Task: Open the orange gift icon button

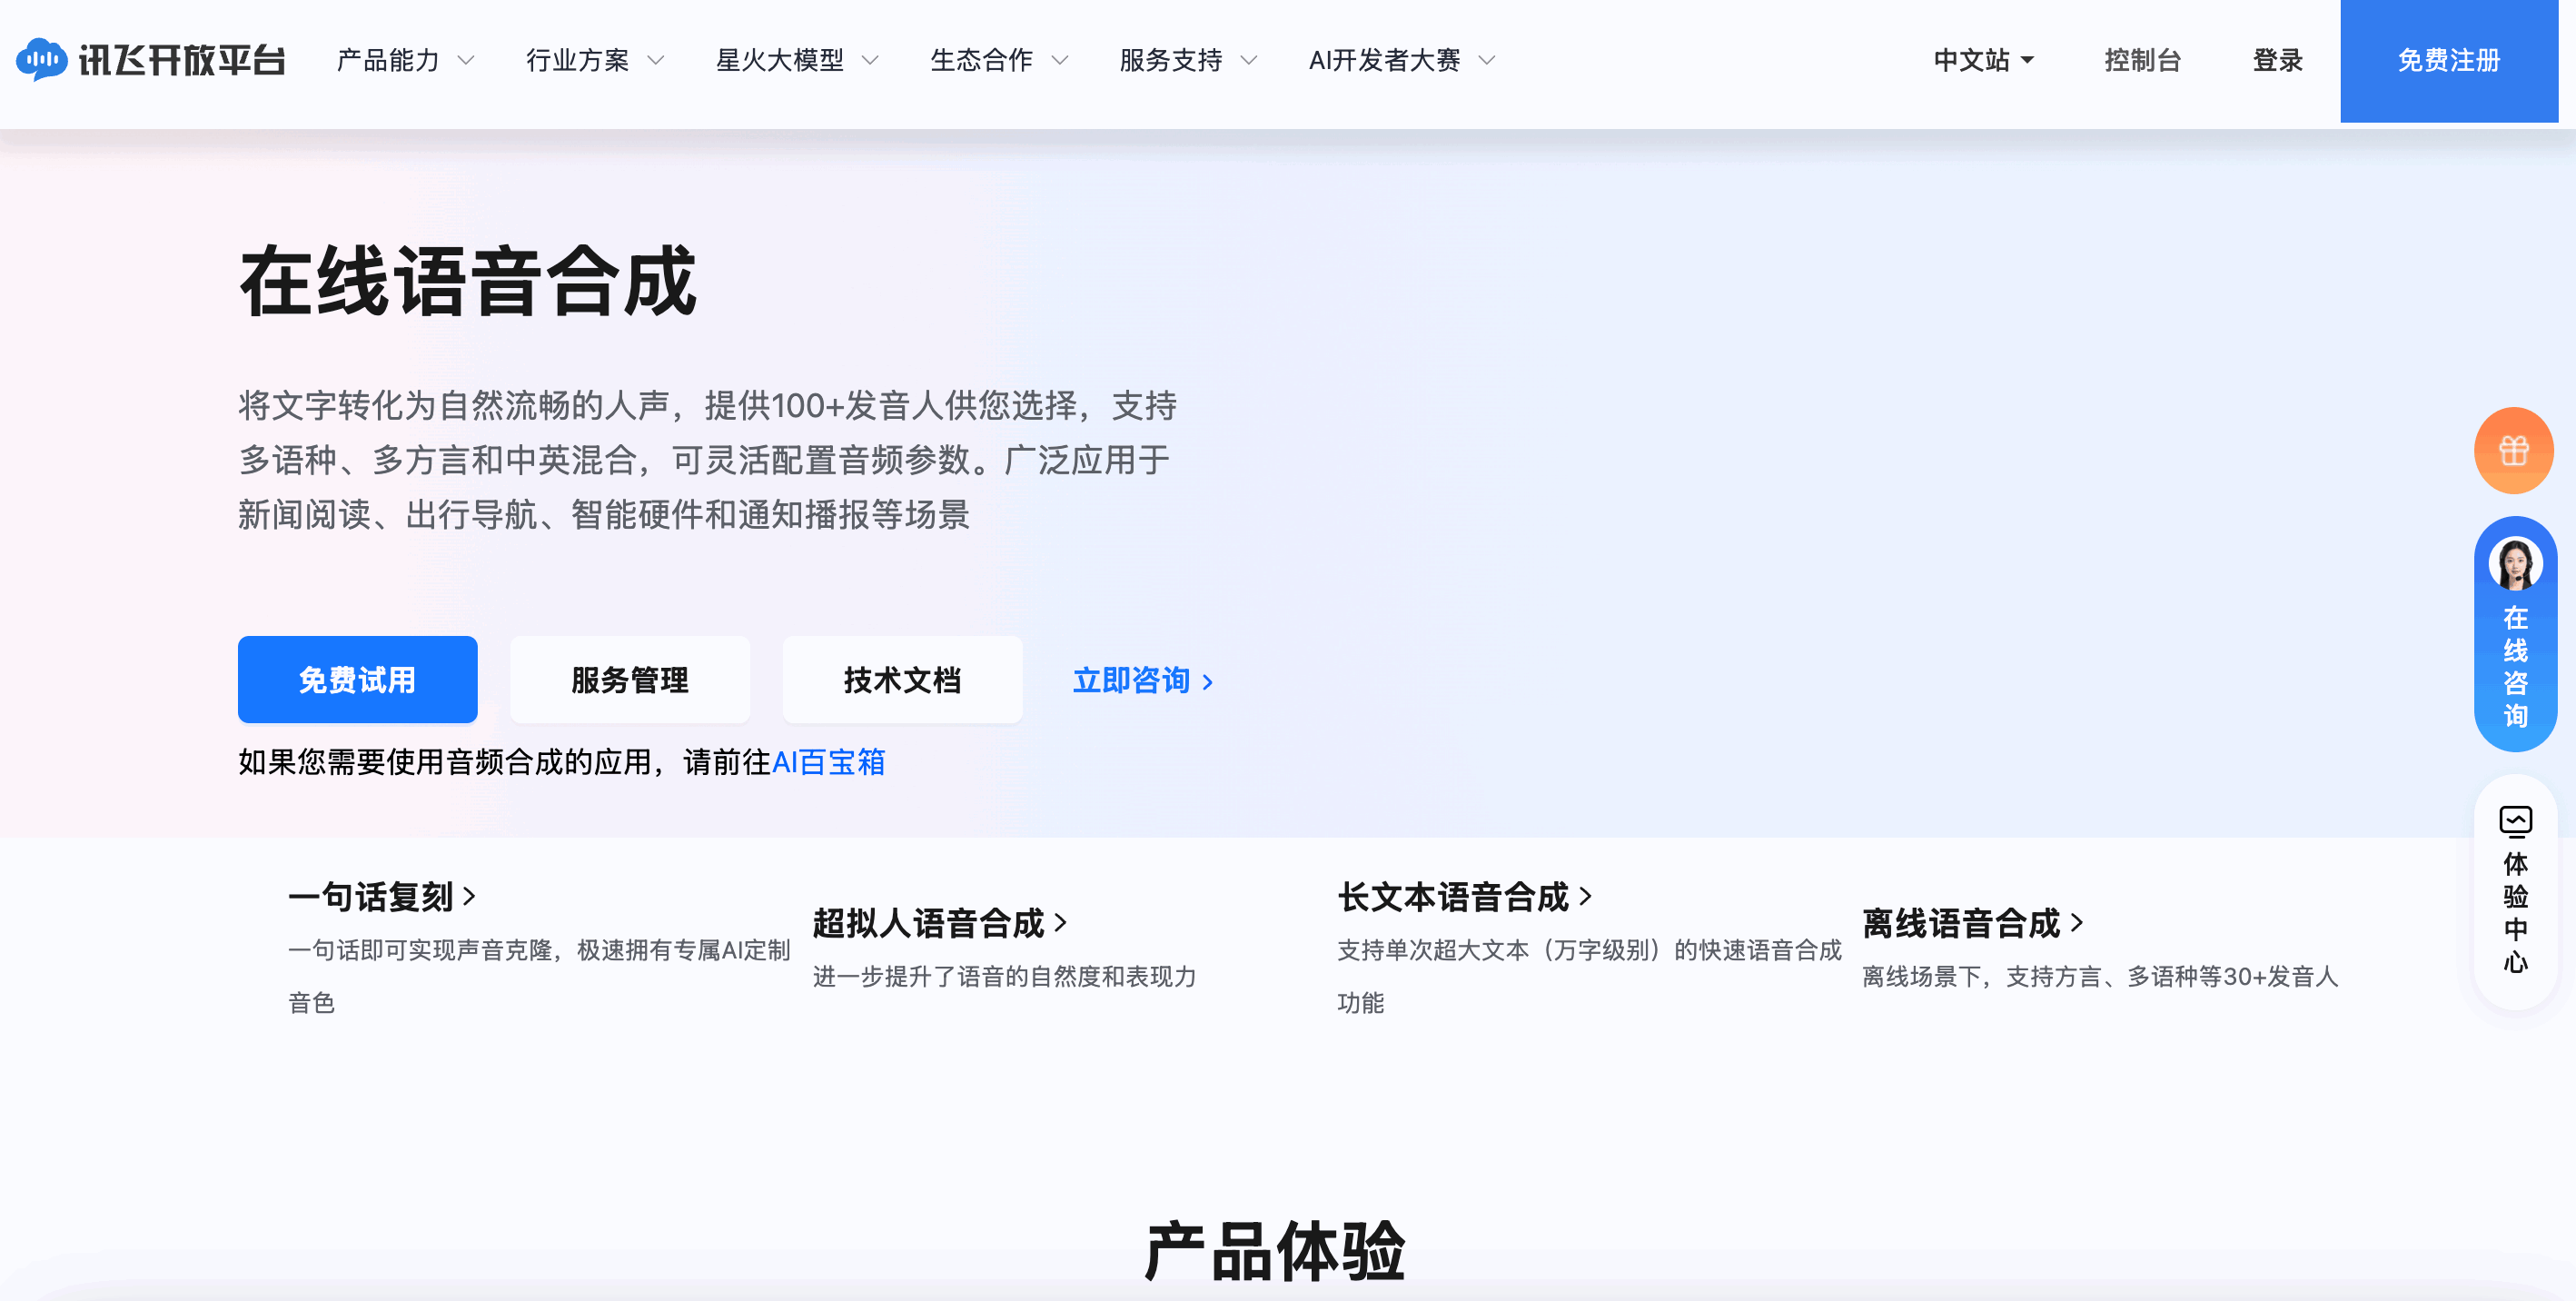Action: tap(2514, 450)
